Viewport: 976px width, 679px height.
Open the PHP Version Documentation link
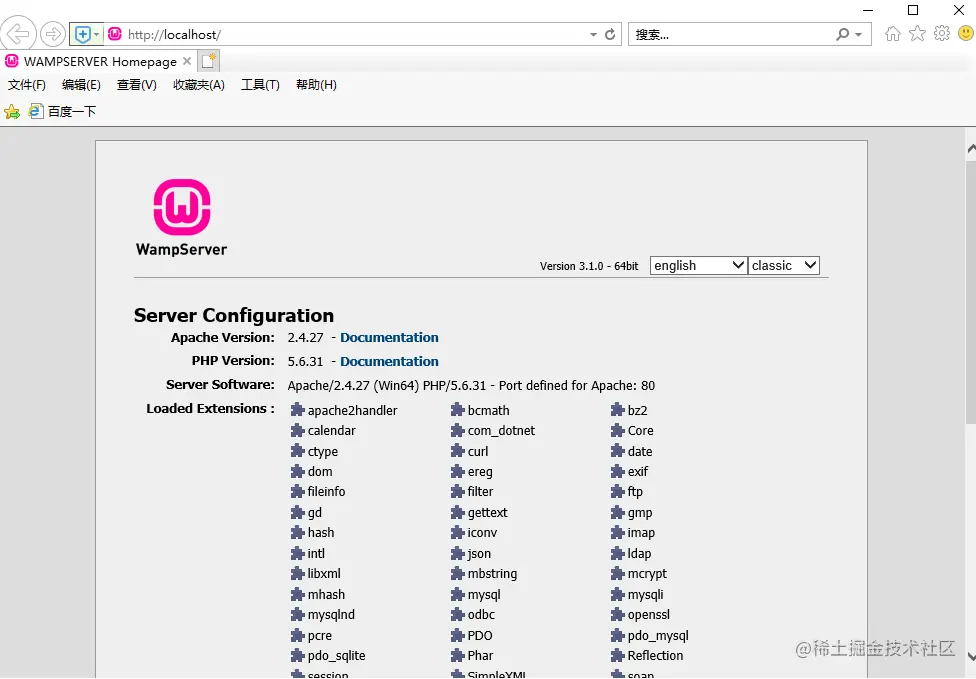click(389, 362)
